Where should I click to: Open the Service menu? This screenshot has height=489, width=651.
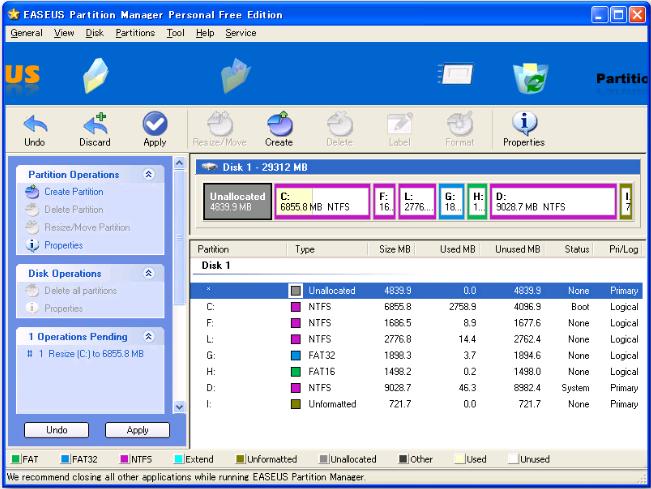pos(241,33)
